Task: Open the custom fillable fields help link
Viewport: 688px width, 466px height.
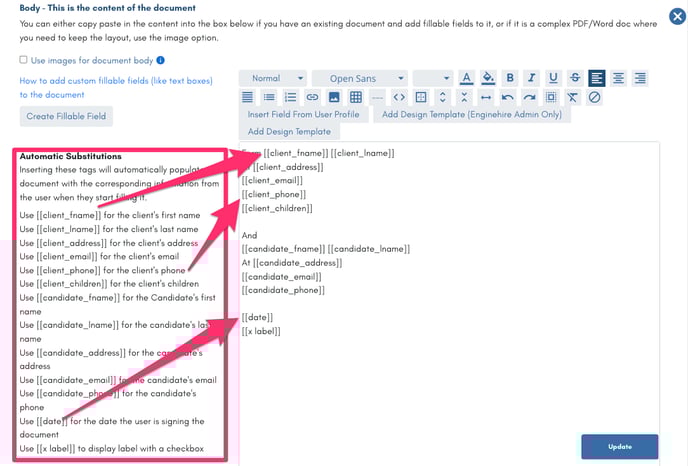Action: tap(116, 88)
